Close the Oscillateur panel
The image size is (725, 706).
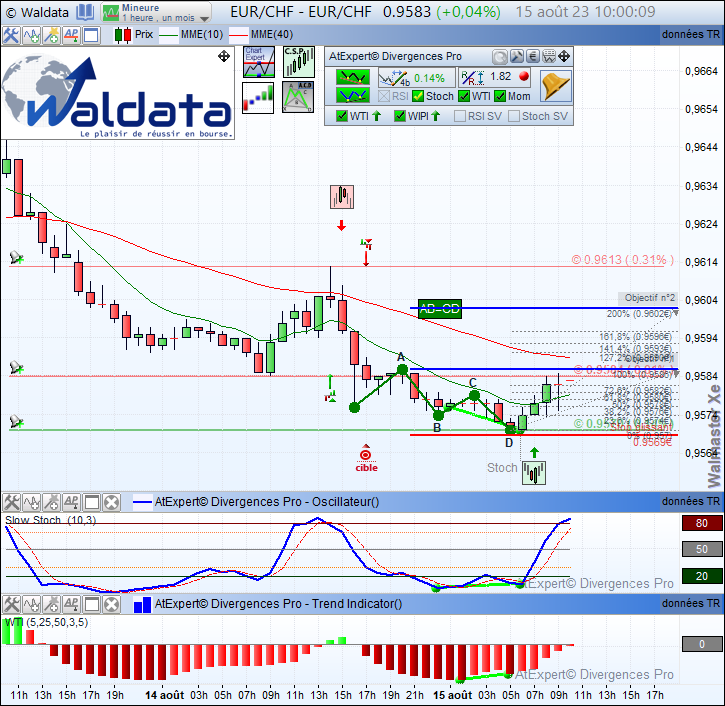pos(111,502)
